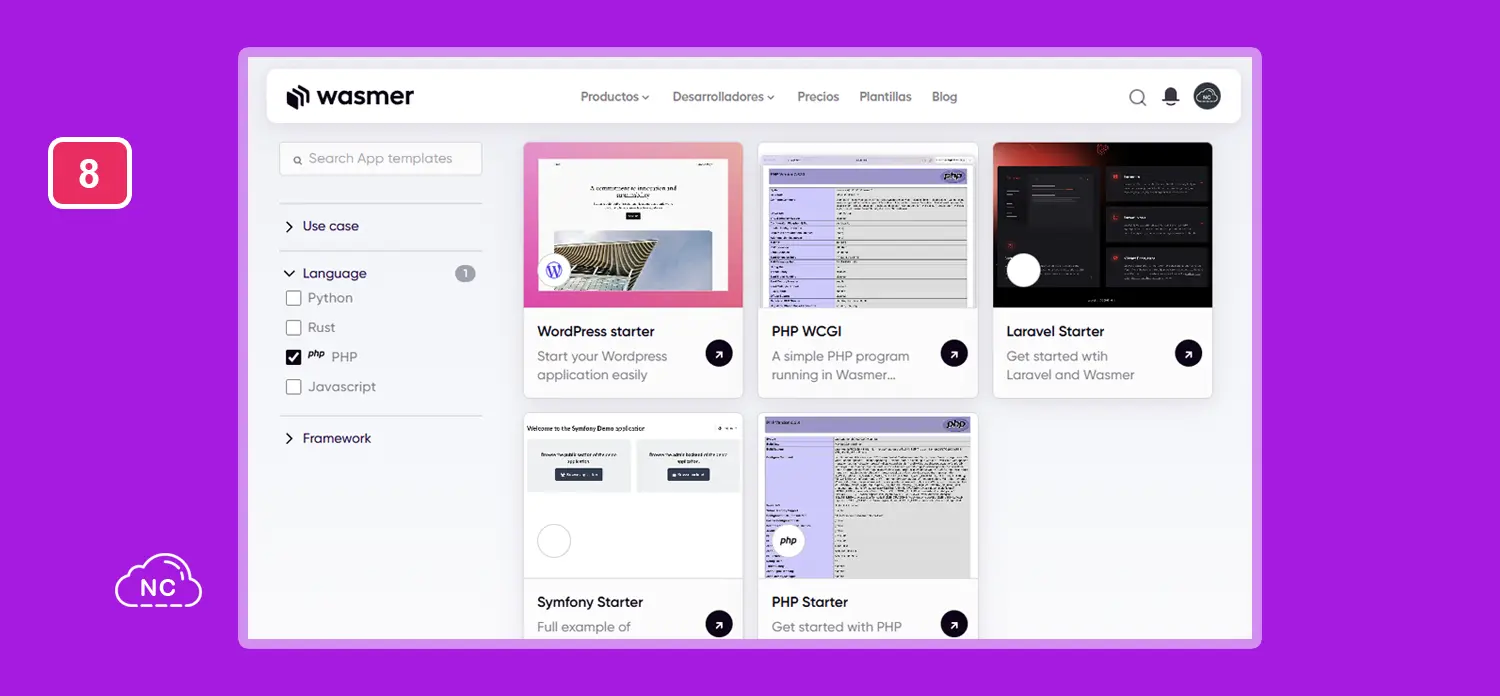Open PHP Starter arrow button
The image size is (1500, 696).
coord(954,624)
